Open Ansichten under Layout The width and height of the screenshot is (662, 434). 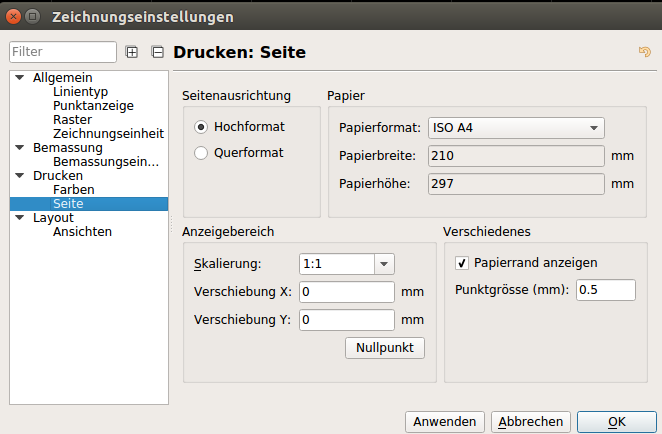pyautogui.click(x=82, y=231)
